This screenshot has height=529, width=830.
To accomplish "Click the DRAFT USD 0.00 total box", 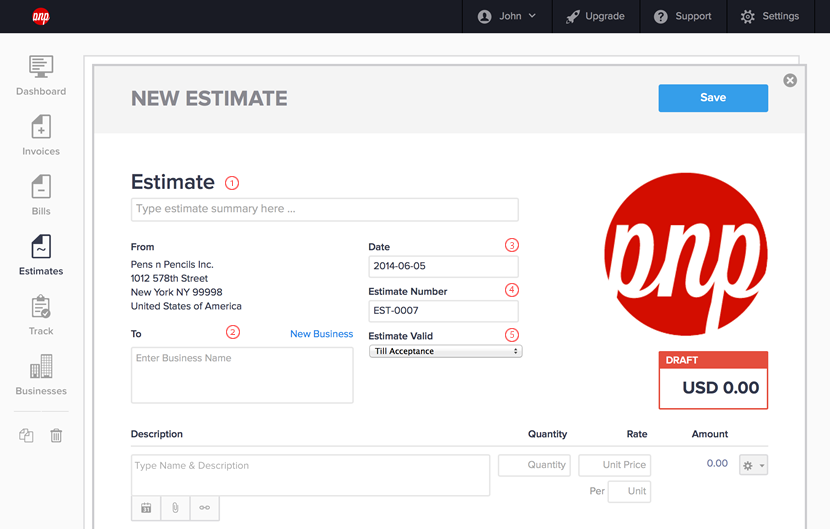I will click(713, 380).
